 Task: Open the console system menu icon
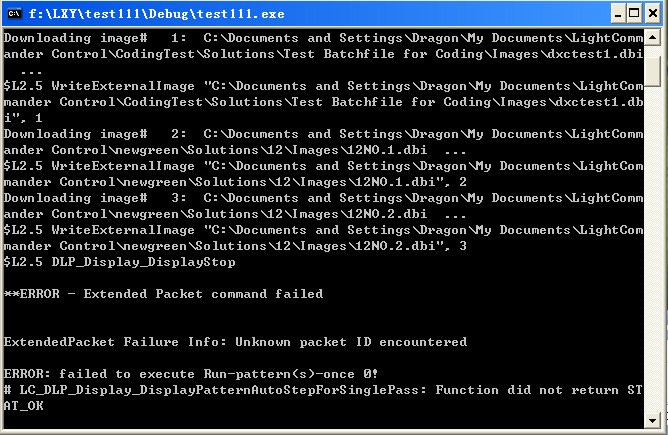coord(14,14)
